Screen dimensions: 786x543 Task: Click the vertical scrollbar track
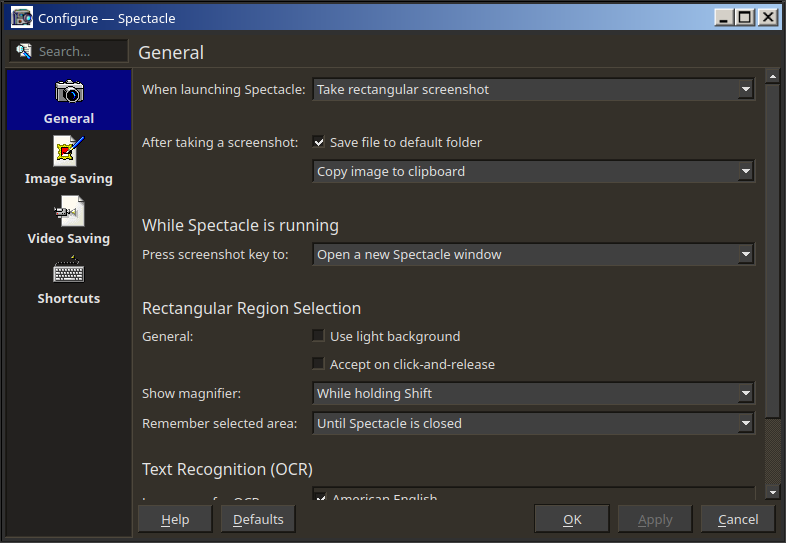(x=772, y=451)
